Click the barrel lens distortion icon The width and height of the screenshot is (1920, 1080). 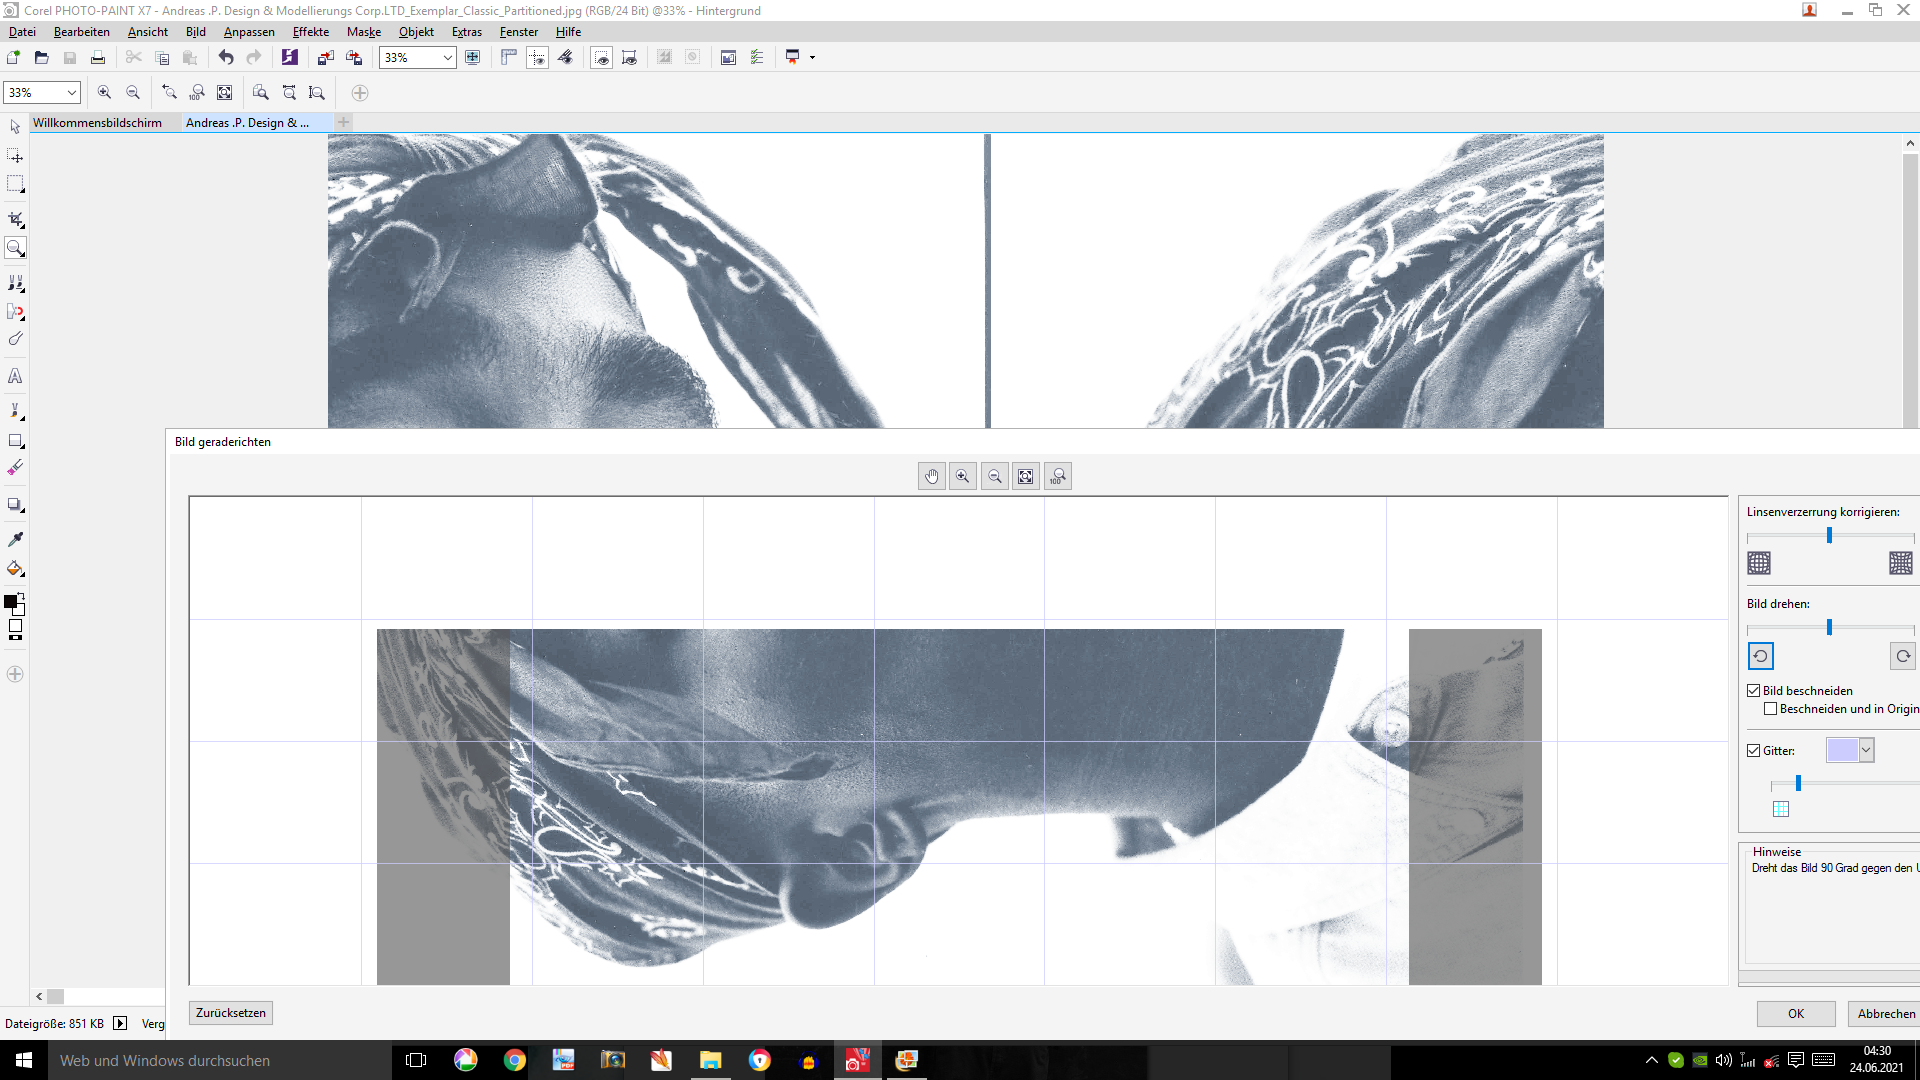click(x=1759, y=563)
